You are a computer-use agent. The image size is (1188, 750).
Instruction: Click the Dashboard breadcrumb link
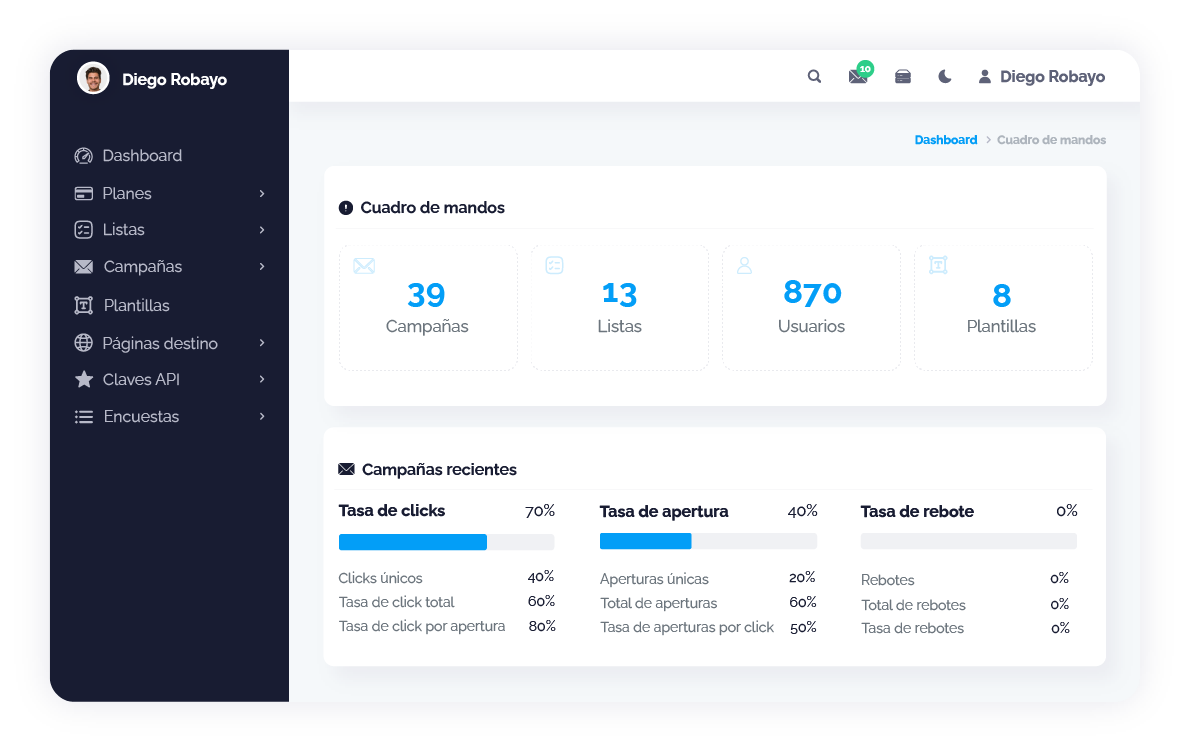click(x=945, y=140)
